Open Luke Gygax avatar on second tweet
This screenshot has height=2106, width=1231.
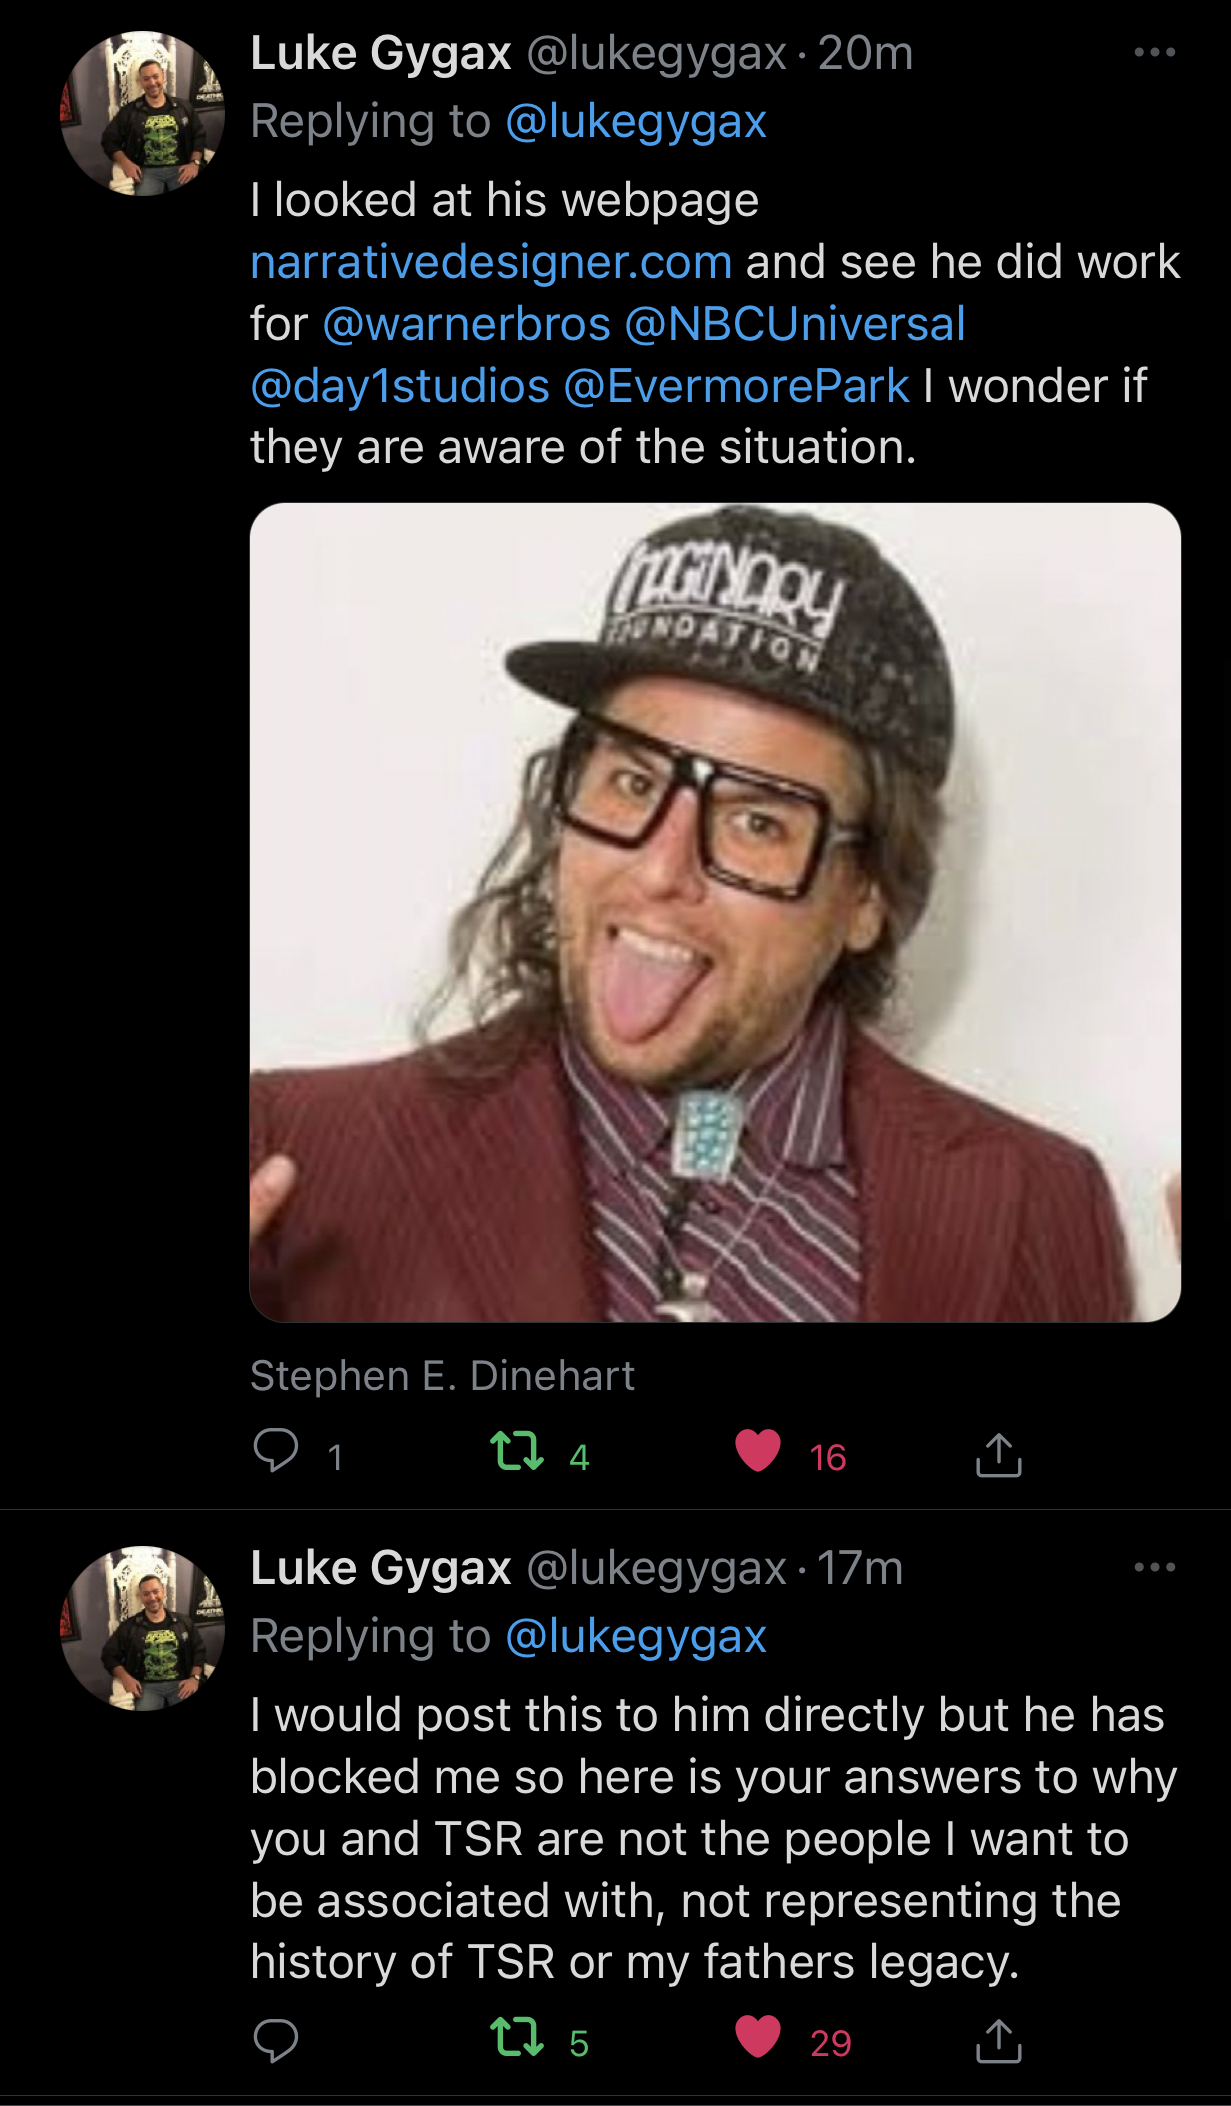(143, 1627)
